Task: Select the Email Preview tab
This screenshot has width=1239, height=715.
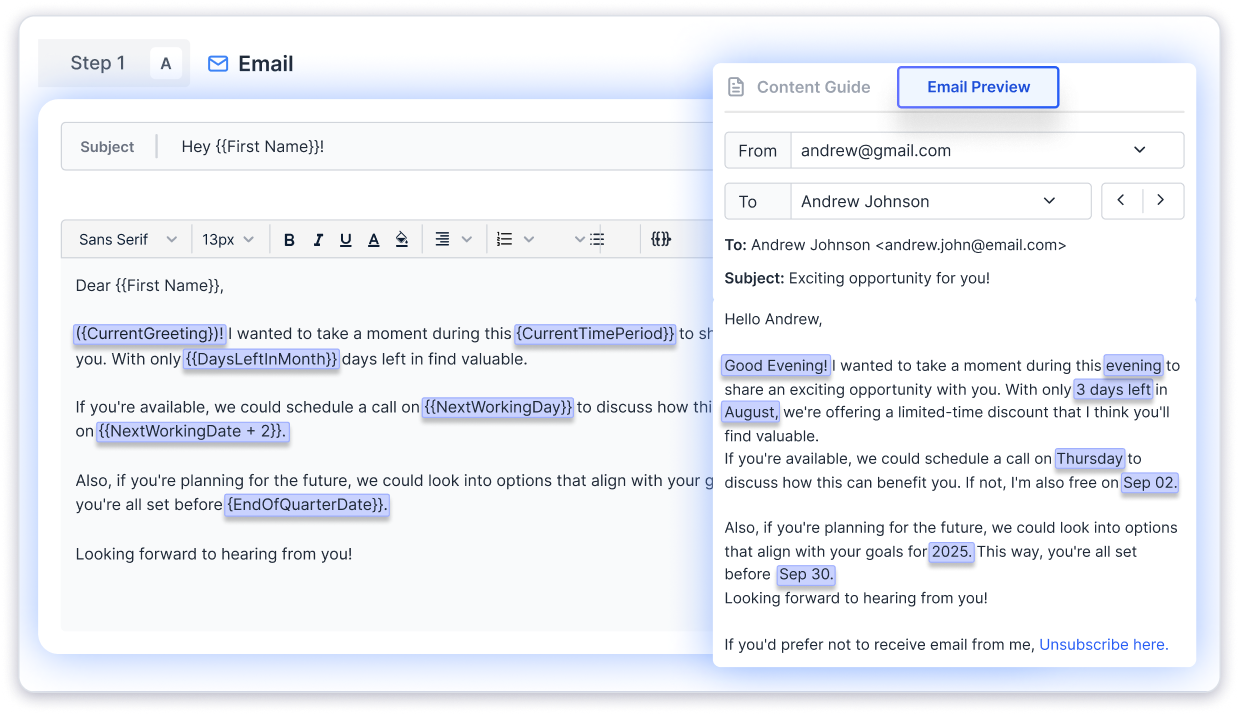Action: [978, 87]
